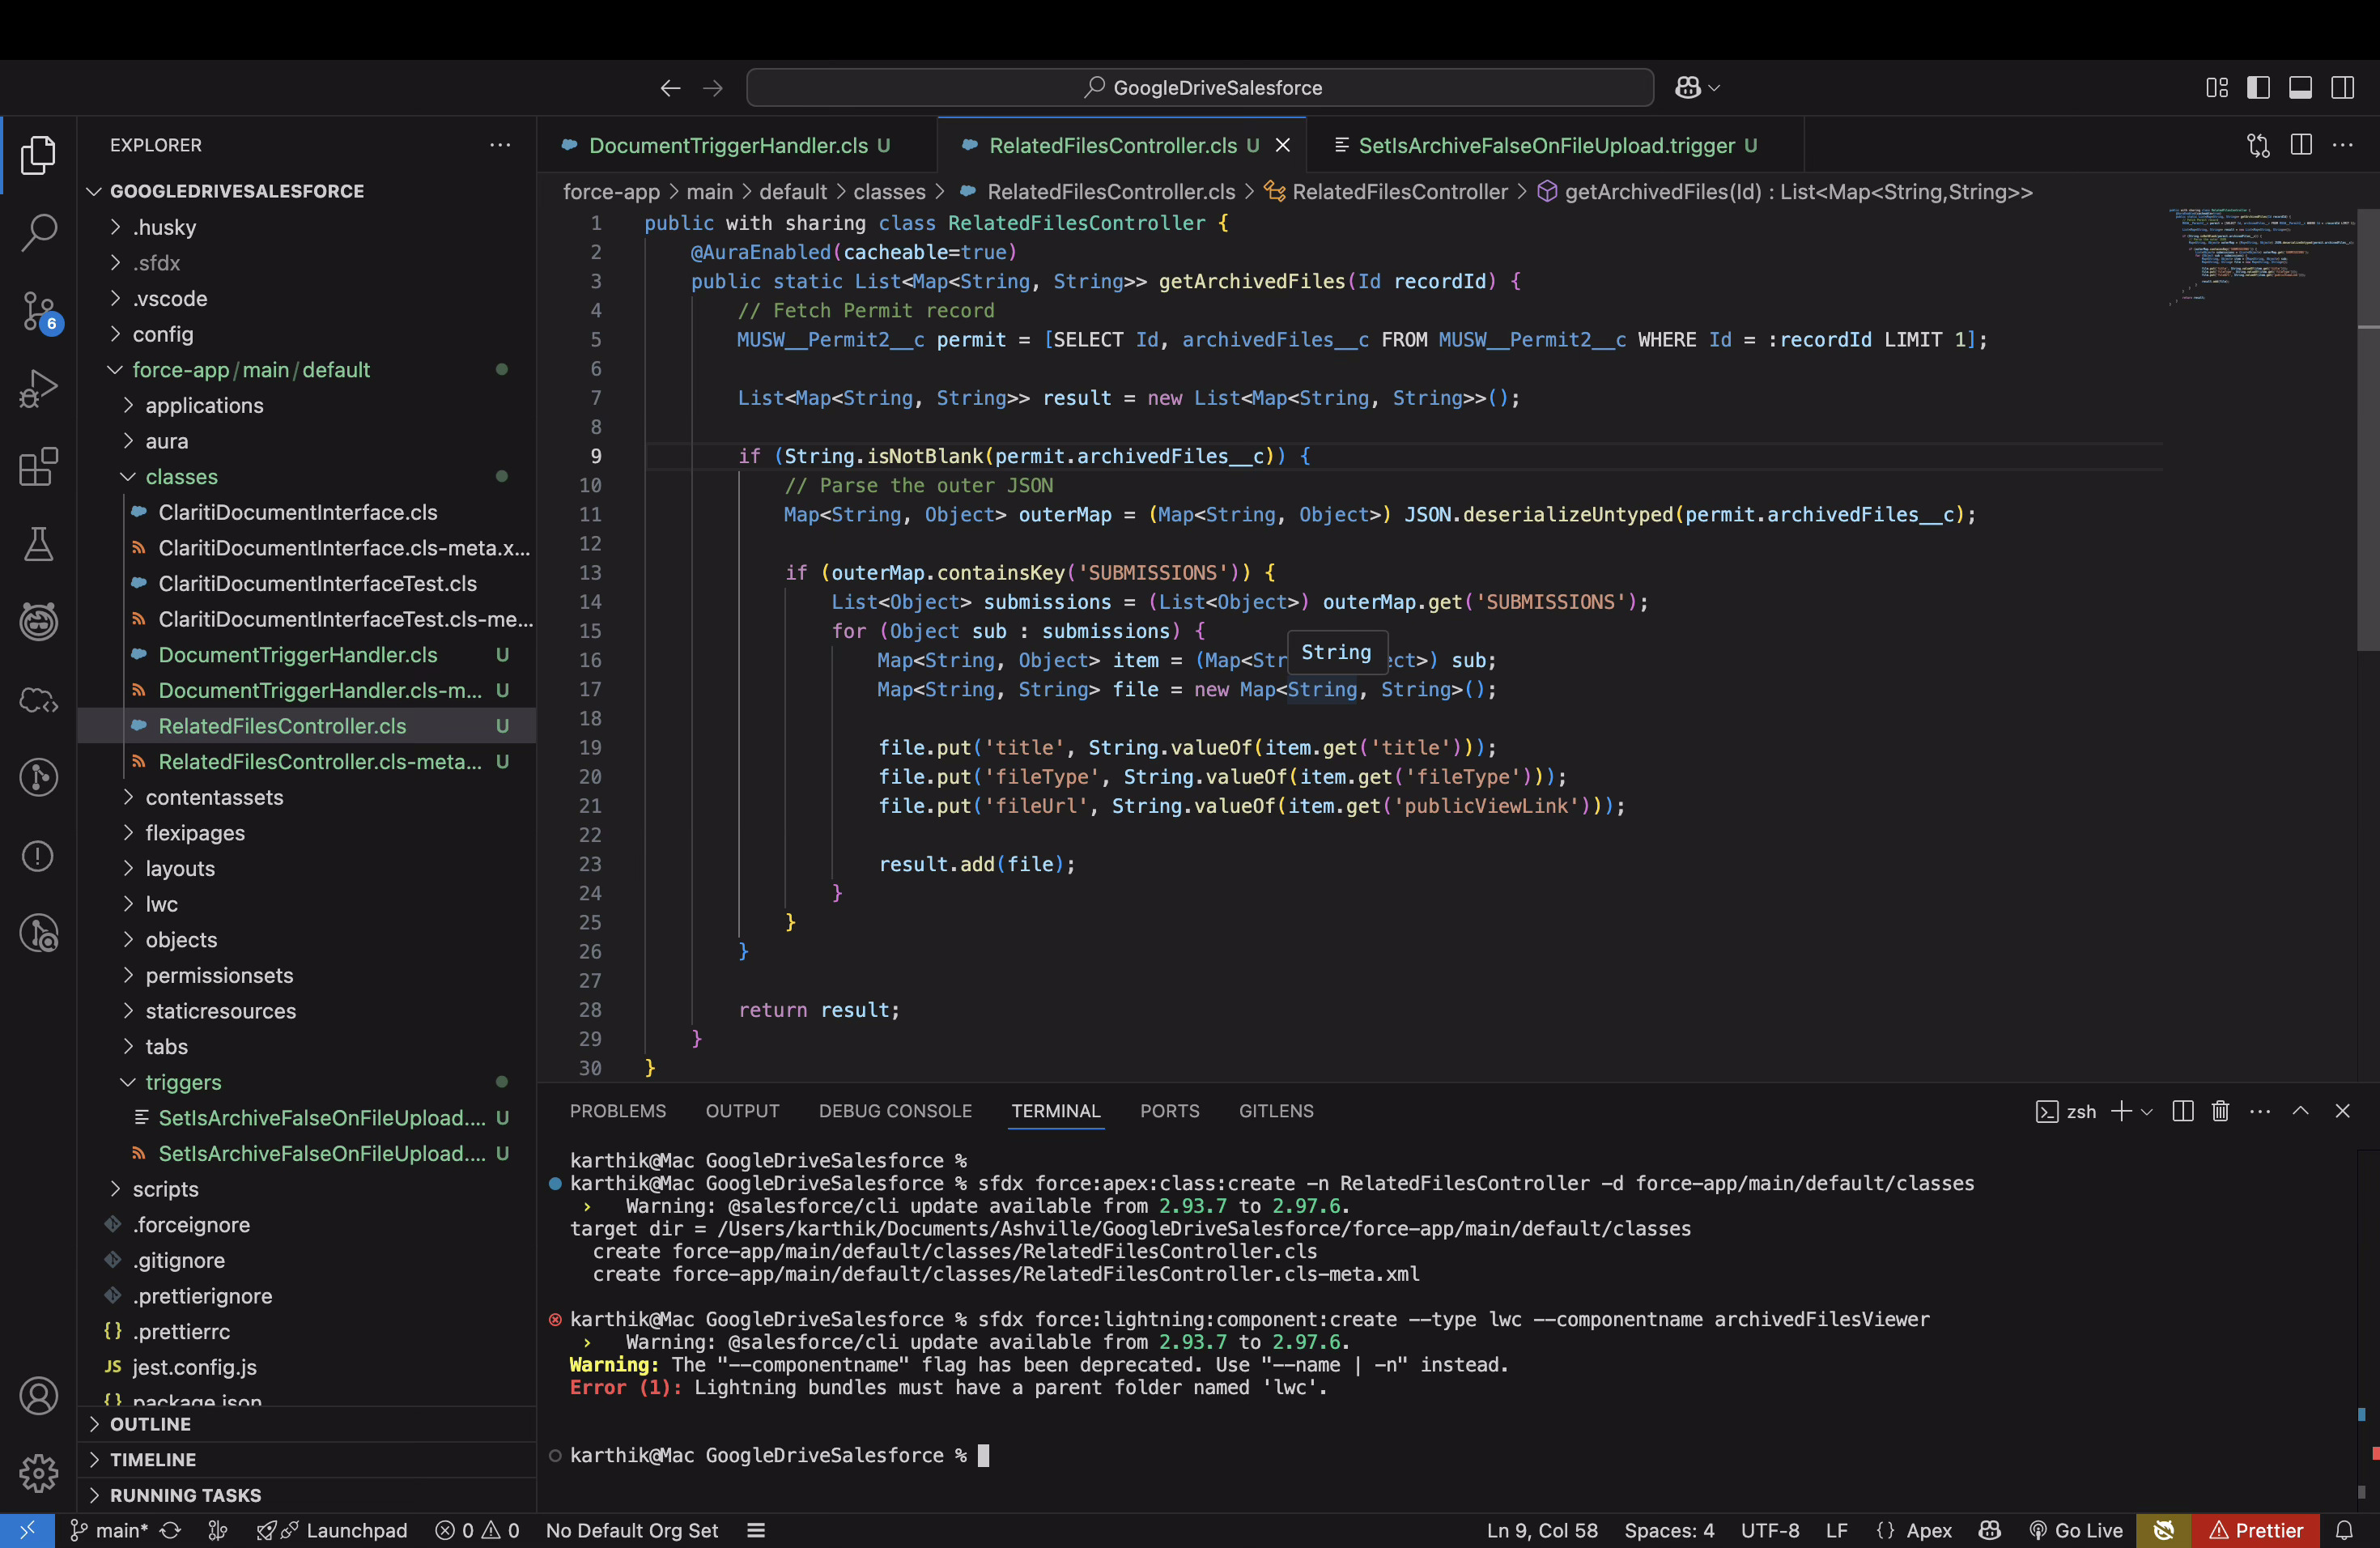This screenshot has width=2380, height=1548.
Task: Collapse the triggers folder
Action: coord(183,1082)
